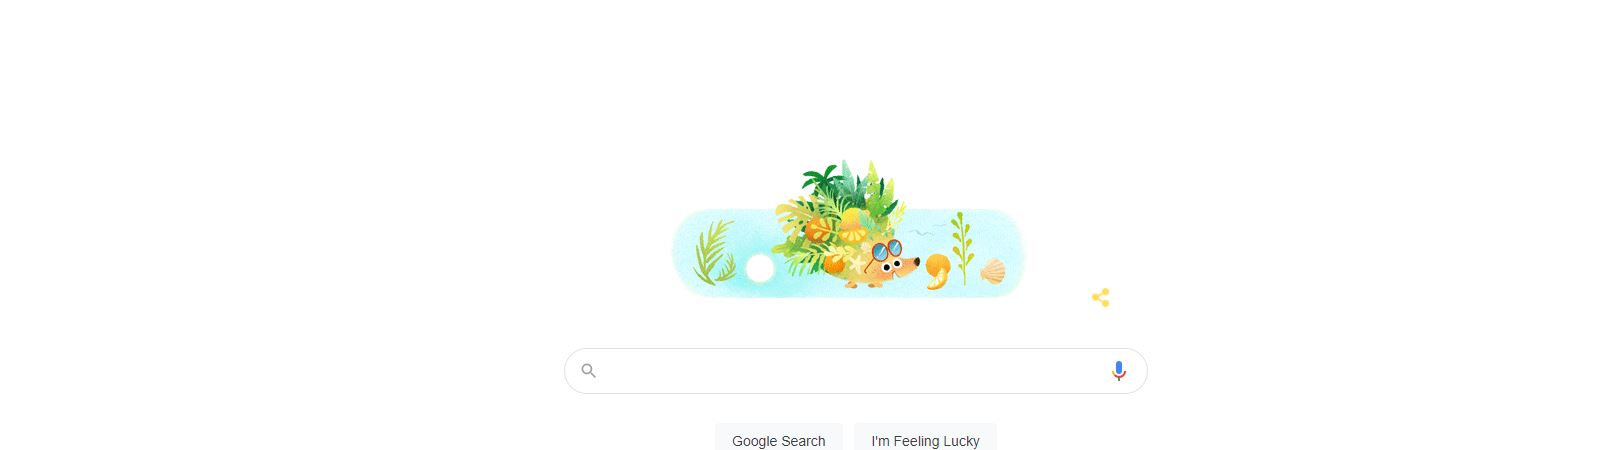Click the tall green seaweed sprig
Image resolution: width=1601 pixels, height=450 pixels.
962,248
